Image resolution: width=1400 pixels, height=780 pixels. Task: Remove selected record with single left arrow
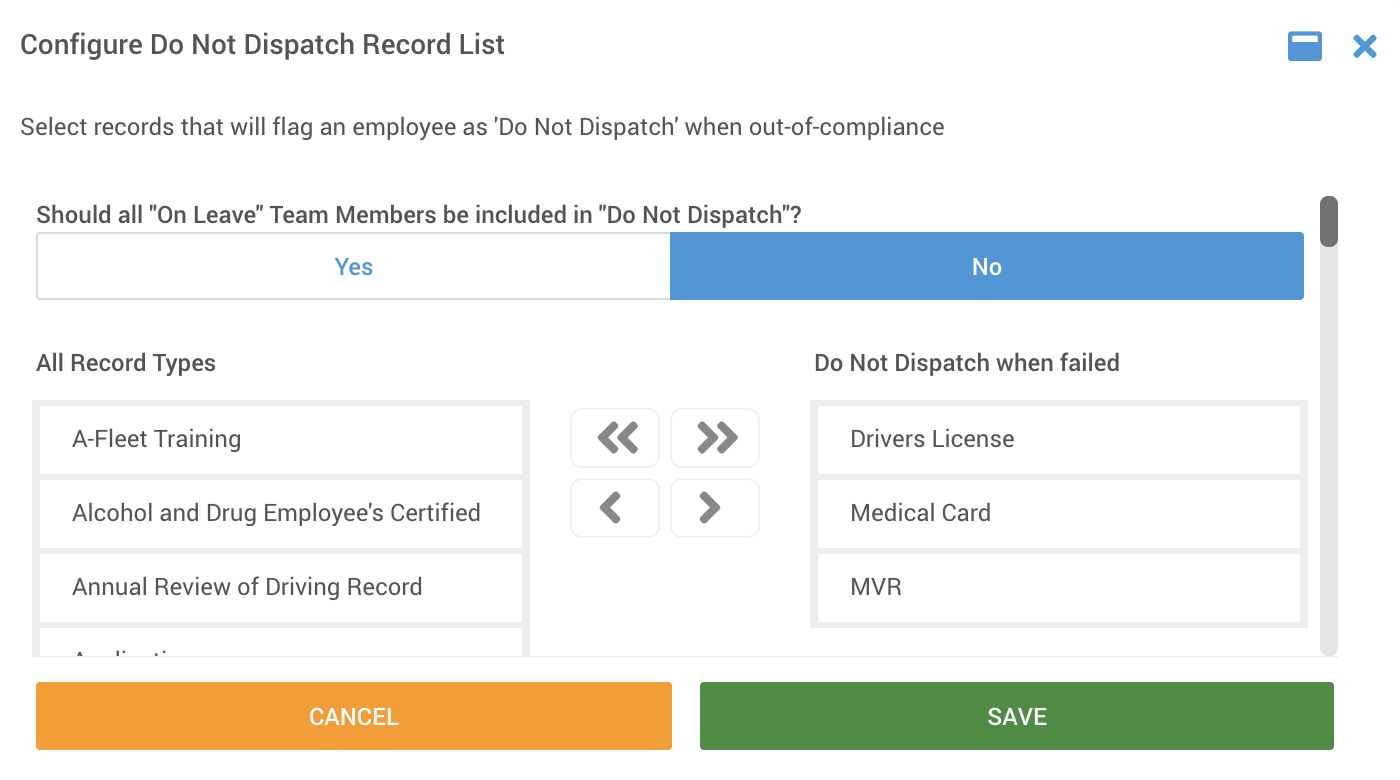(x=615, y=508)
